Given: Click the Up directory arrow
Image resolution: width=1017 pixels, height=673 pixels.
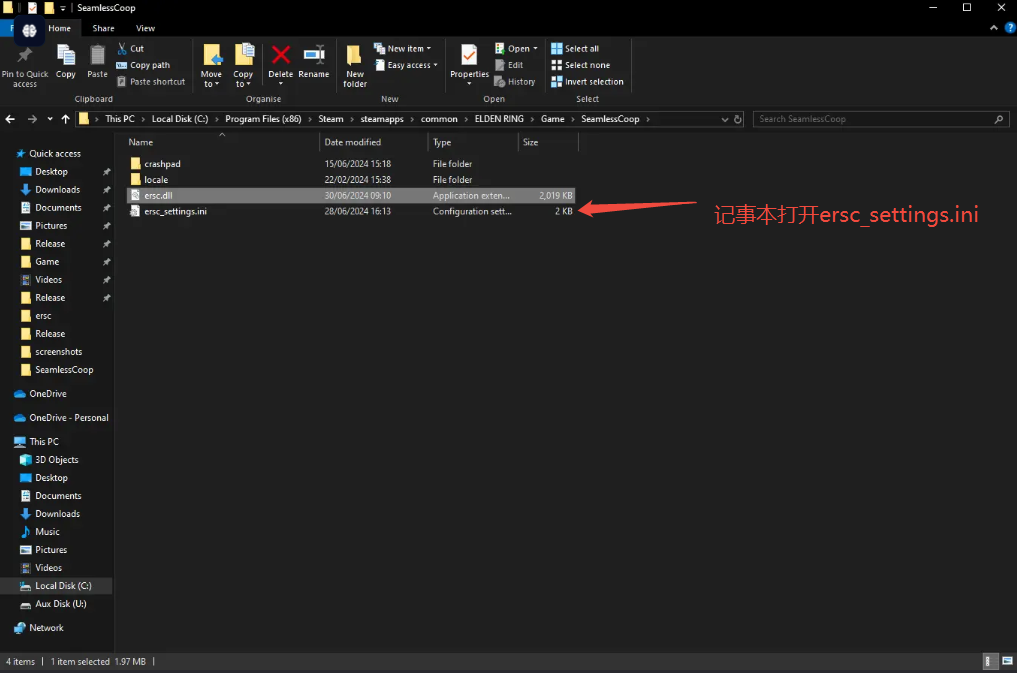Looking at the screenshot, I should point(66,119).
